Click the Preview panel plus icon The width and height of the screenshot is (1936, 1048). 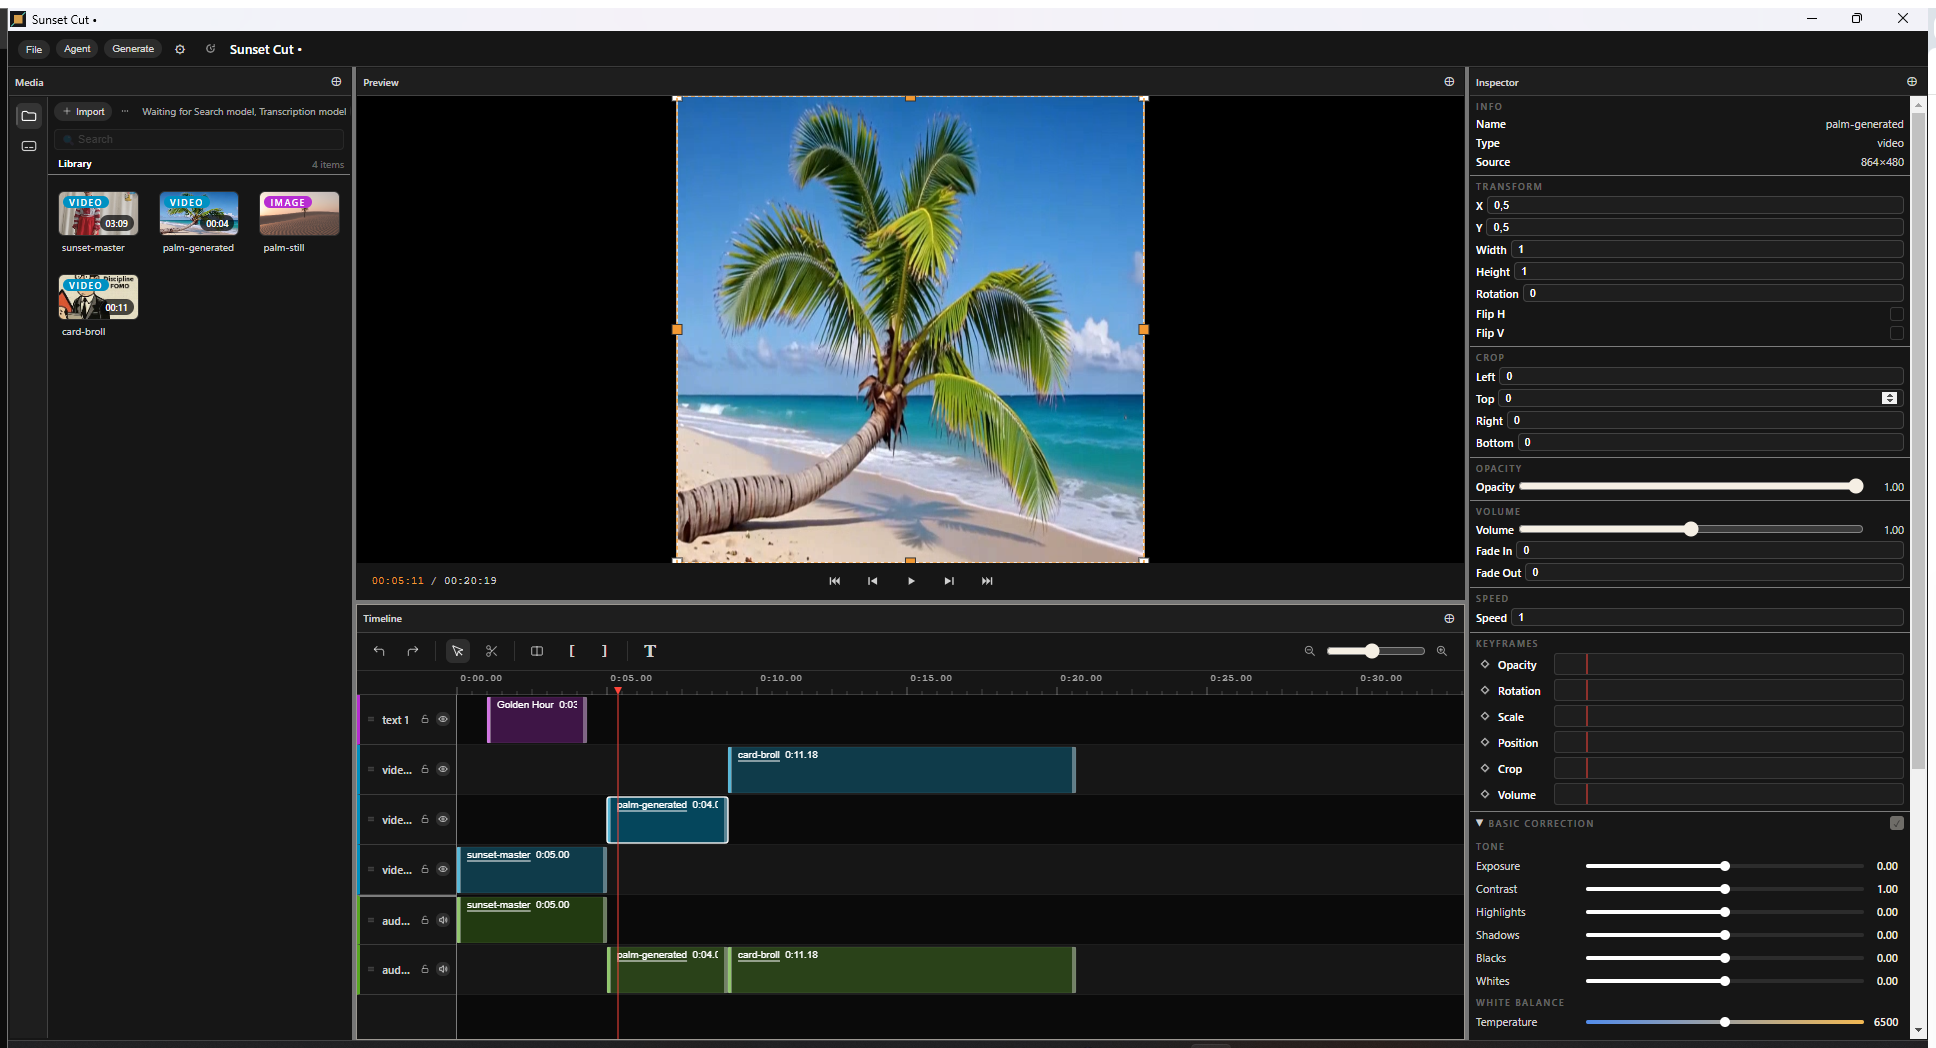[x=1449, y=82]
